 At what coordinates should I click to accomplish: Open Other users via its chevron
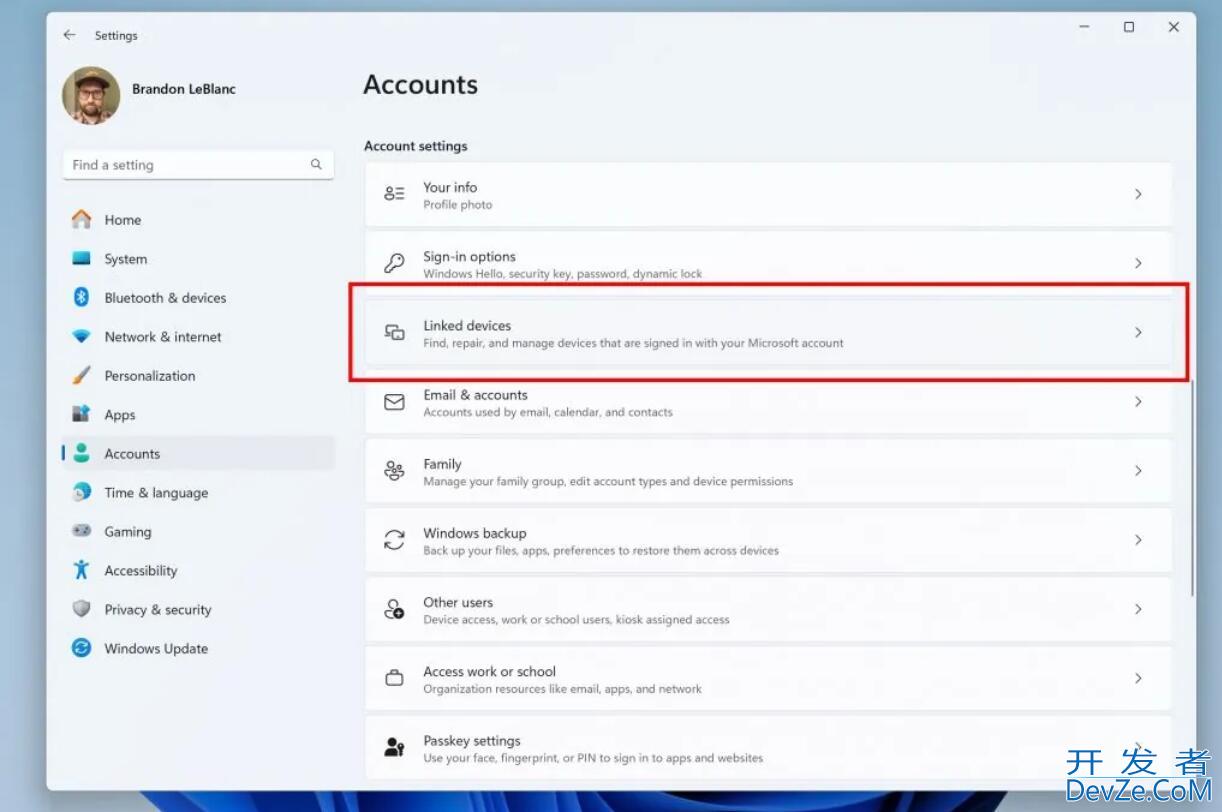(1138, 609)
